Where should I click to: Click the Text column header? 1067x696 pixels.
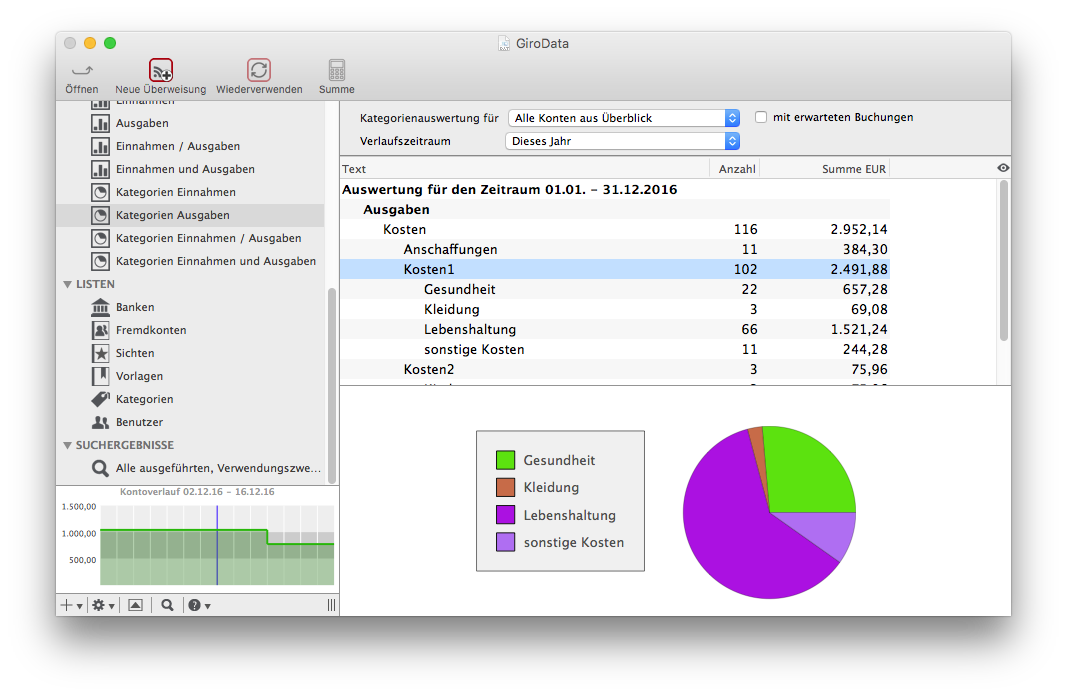tap(524, 169)
